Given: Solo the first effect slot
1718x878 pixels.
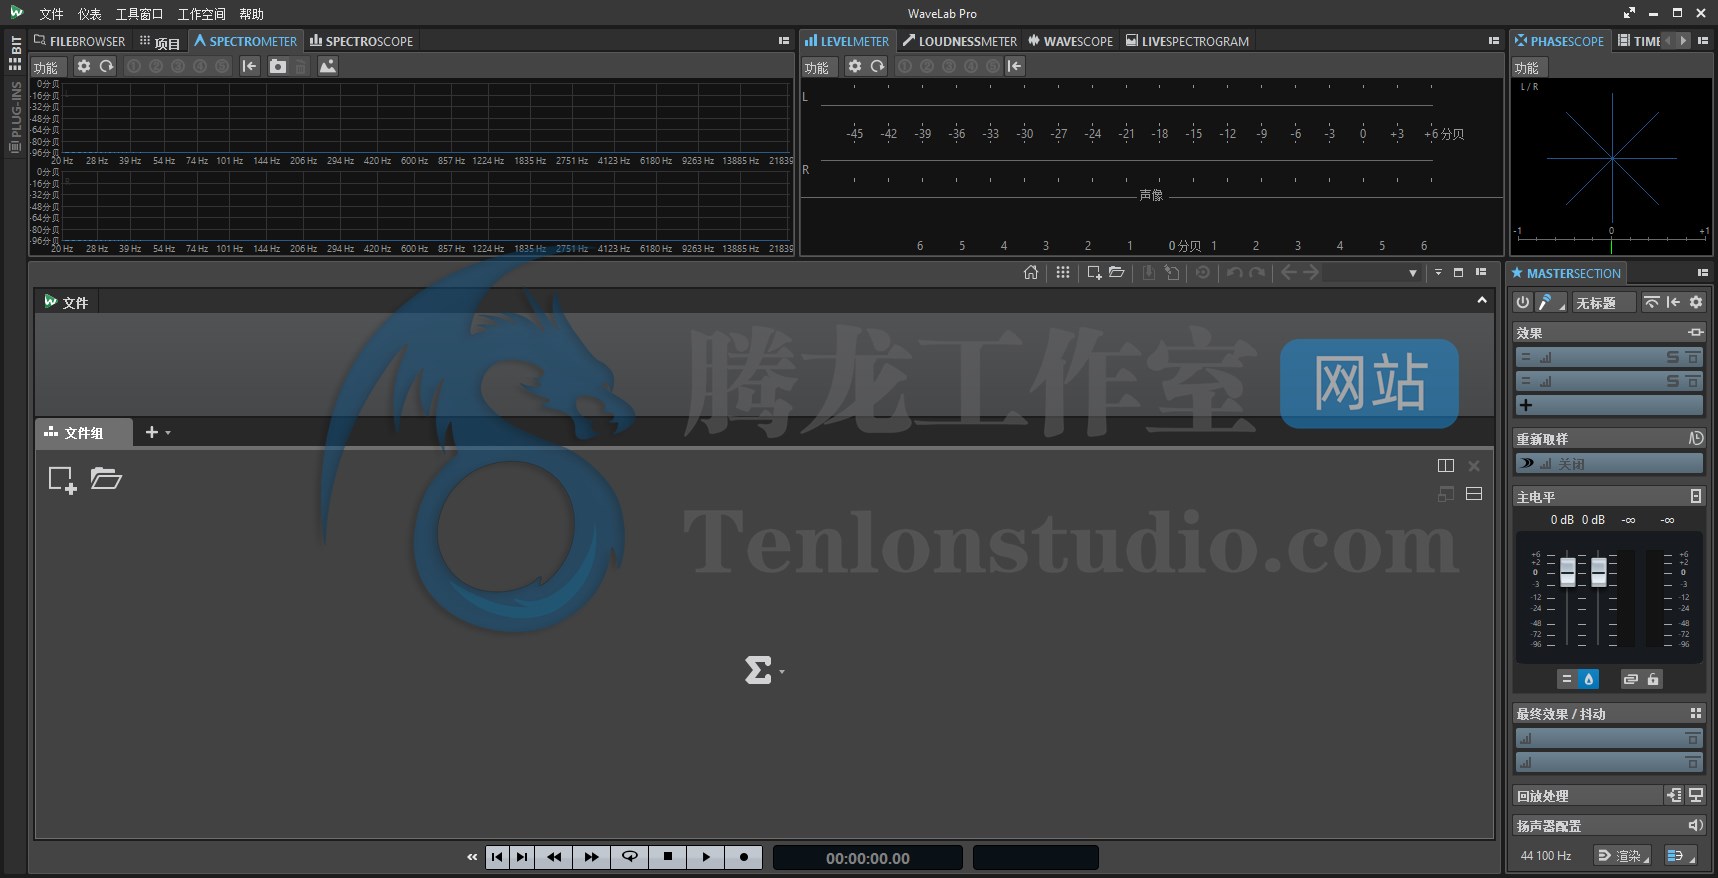Looking at the screenshot, I should pos(1673,357).
